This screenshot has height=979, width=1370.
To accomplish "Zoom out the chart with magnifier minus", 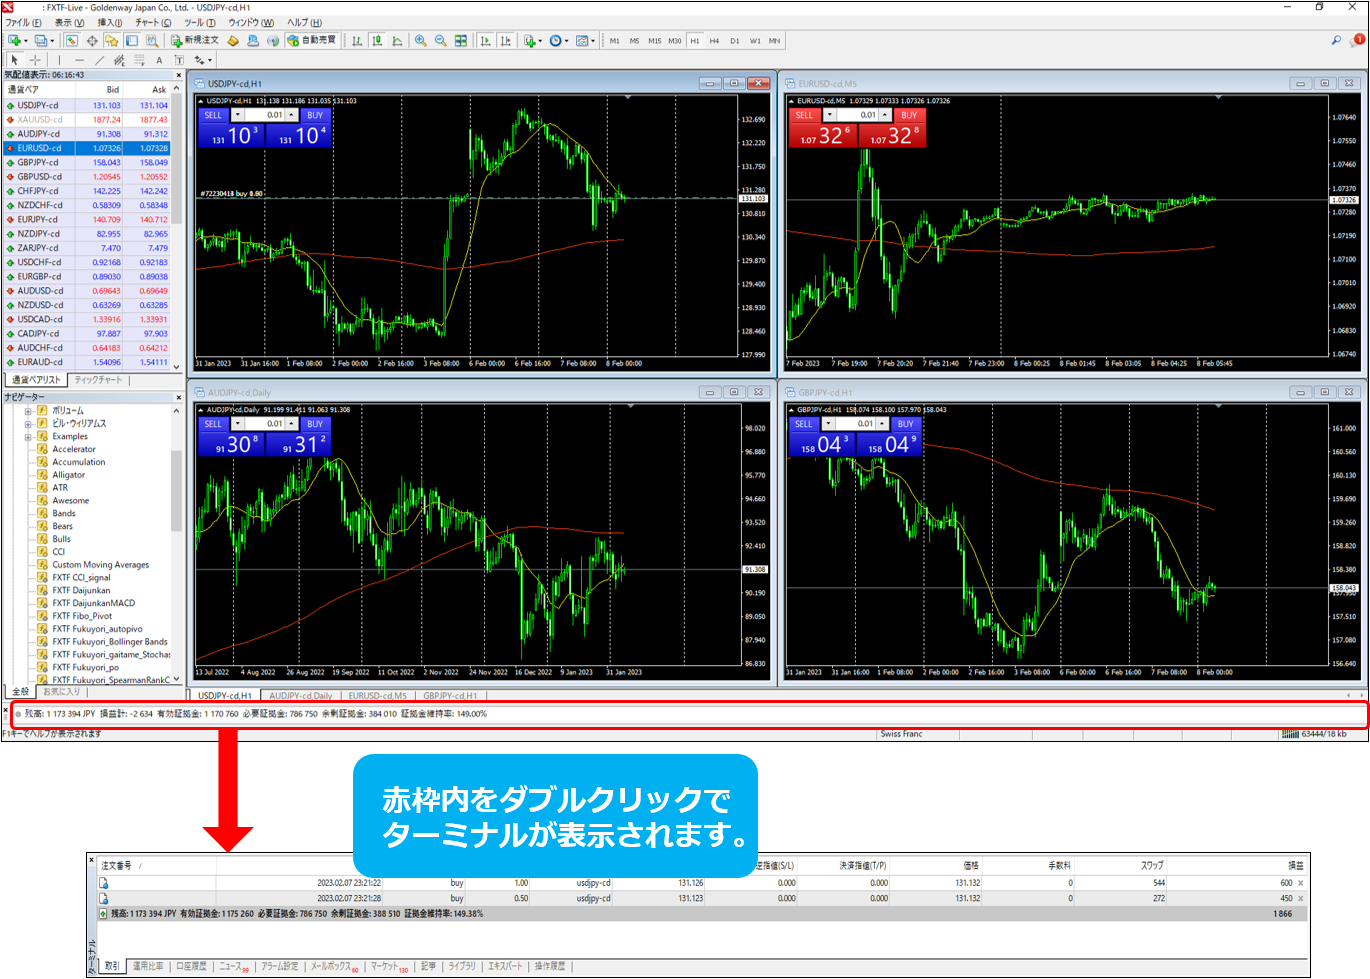I will [440, 41].
